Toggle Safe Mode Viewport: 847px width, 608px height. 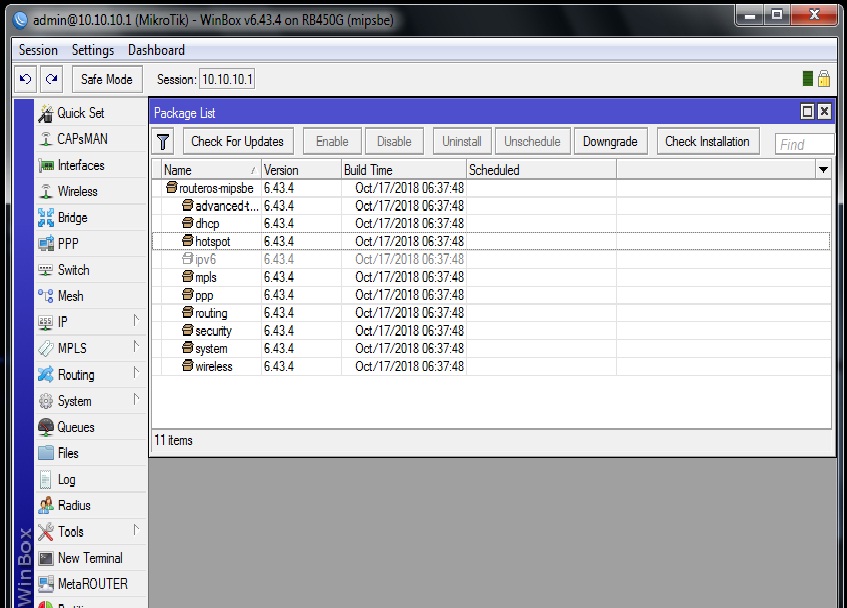pos(107,79)
